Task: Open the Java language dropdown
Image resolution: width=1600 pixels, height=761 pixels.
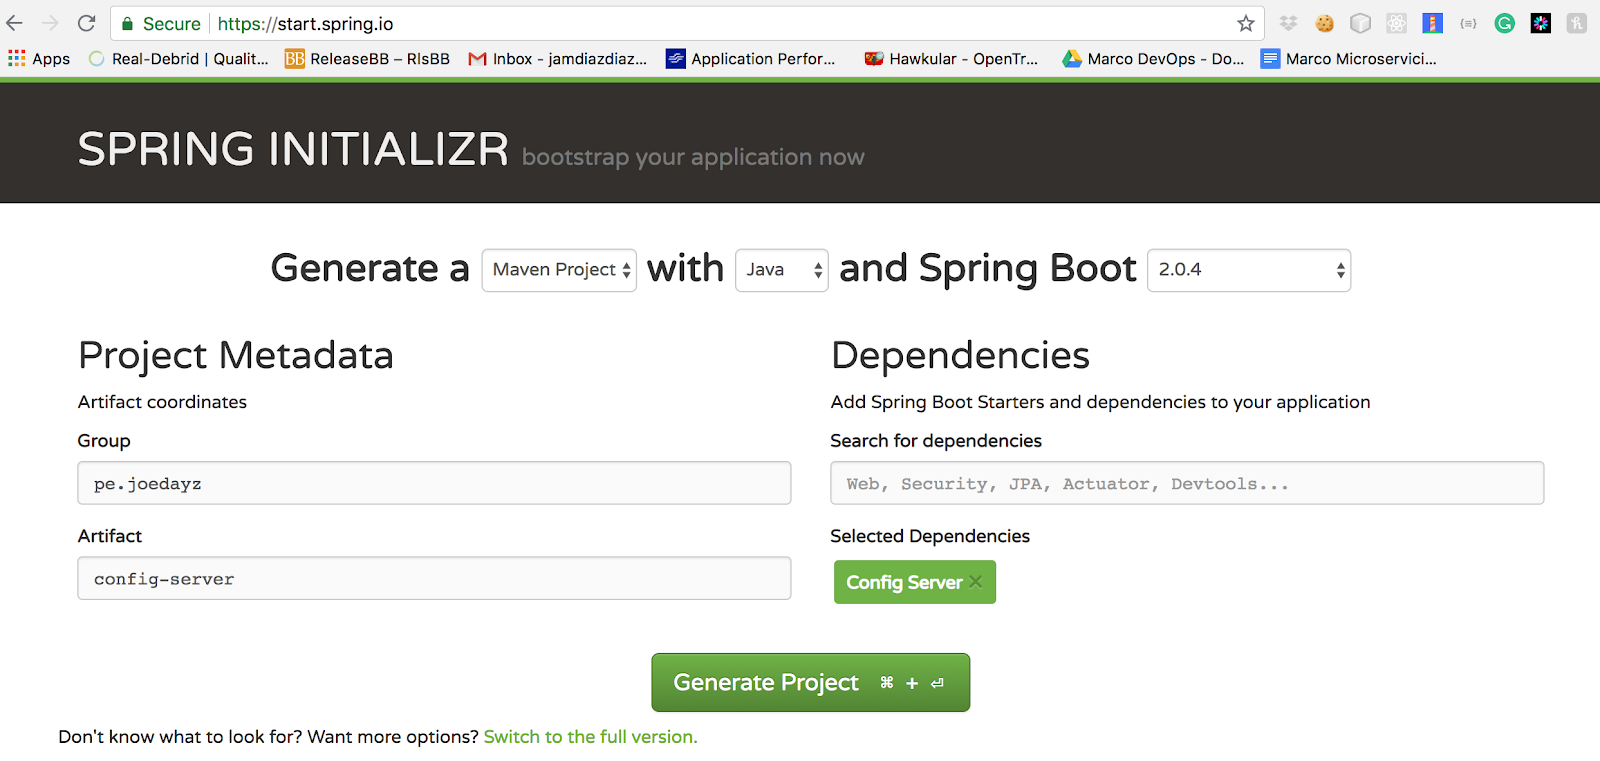Action: click(782, 270)
